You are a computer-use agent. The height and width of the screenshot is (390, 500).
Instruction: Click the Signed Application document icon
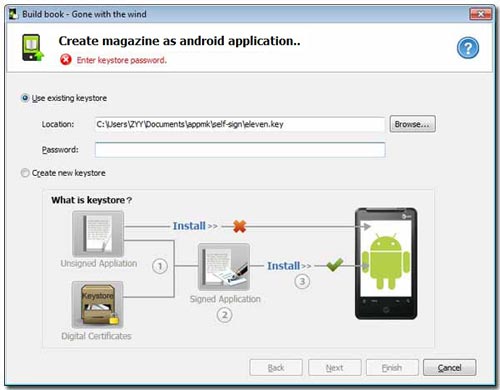coord(224,267)
